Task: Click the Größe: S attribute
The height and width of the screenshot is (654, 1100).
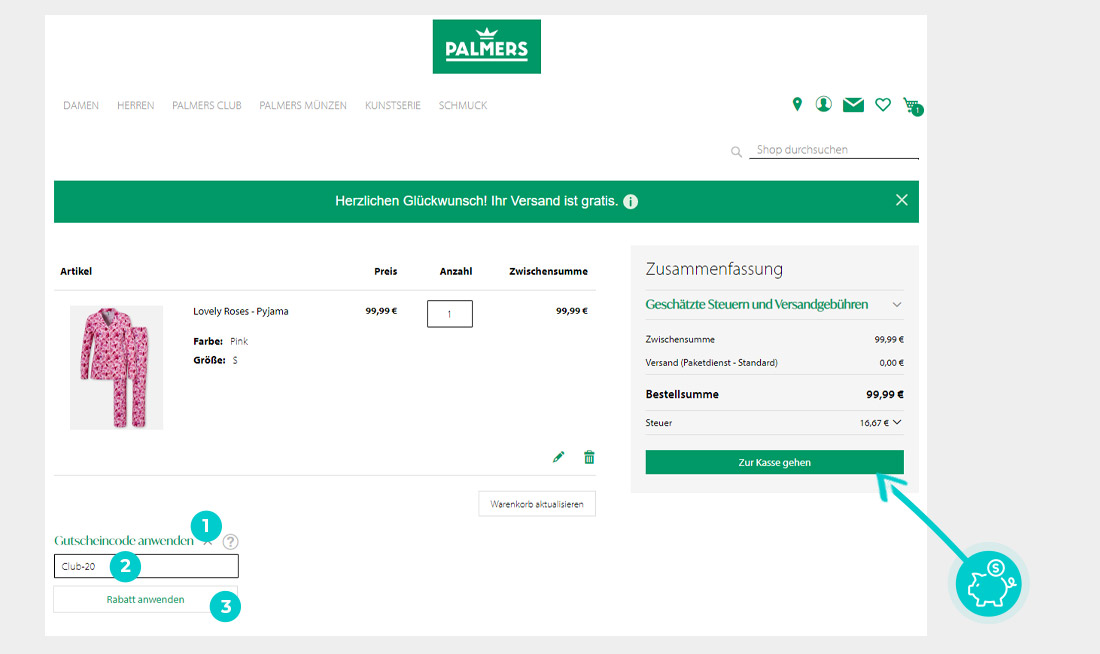Action: point(215,361)
